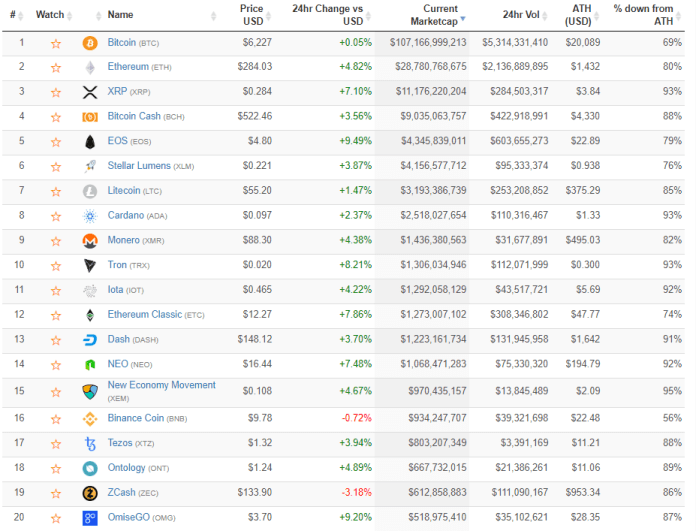Sort by 24hr Vol column header
Screen dimensions: 696x531
524,15
